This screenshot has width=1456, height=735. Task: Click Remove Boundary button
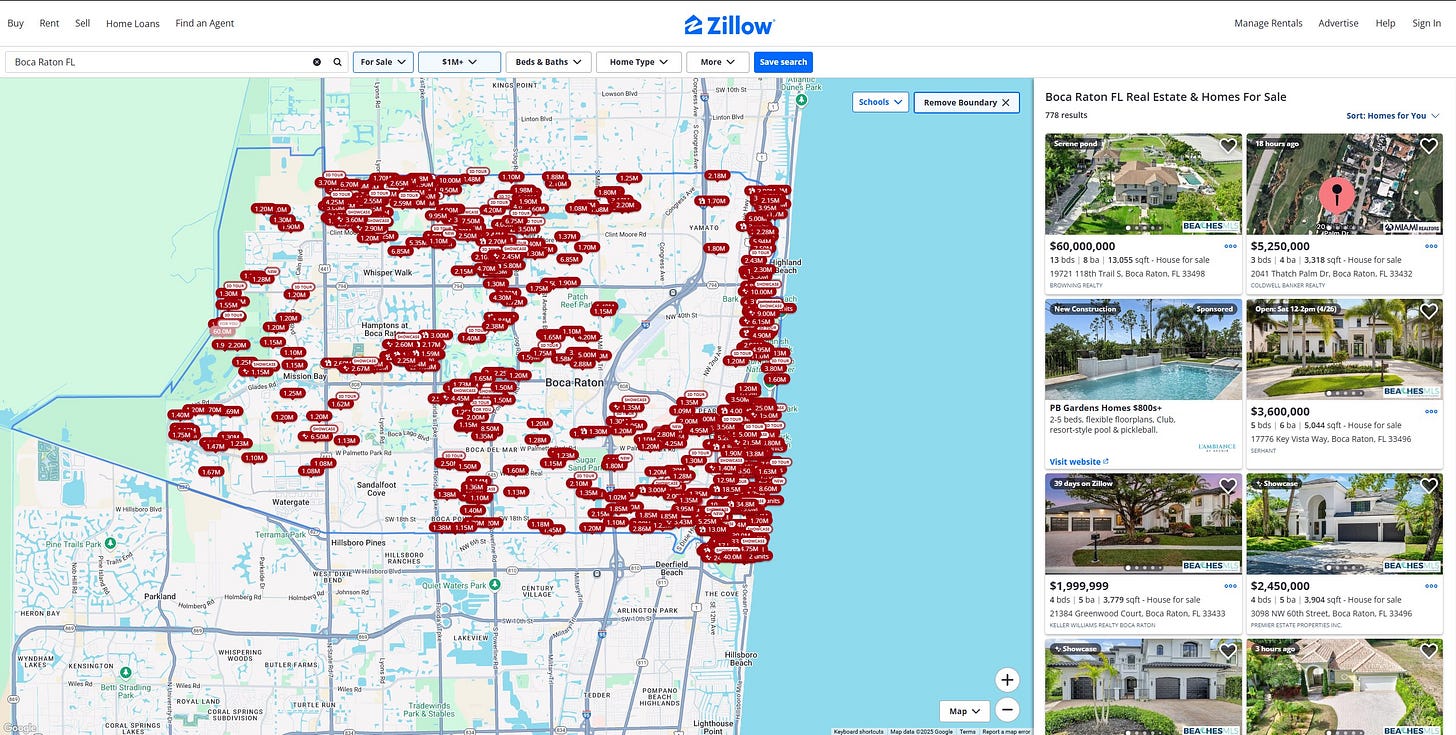point(966,102)
